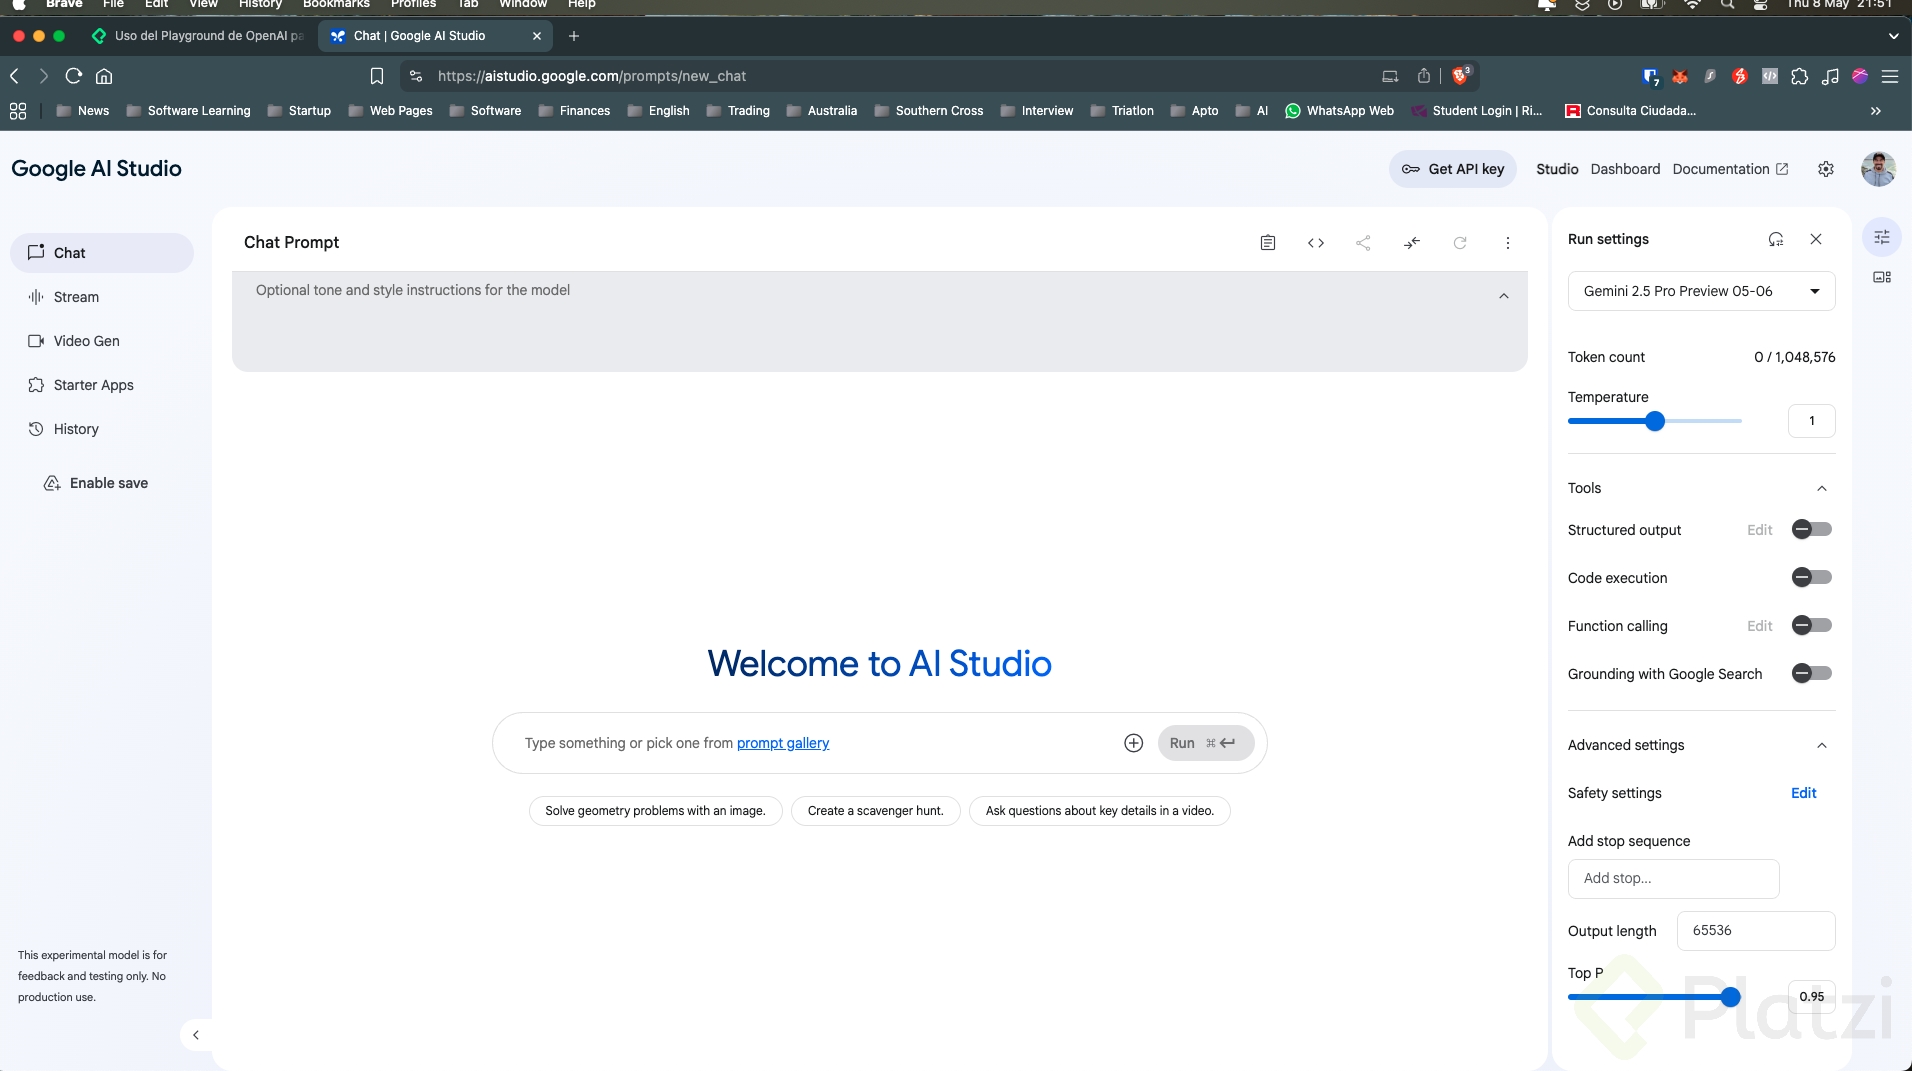The height and width of the screenshot is (1071, 1912).
Task: Click the share prompt icon
Action: 1363,243
